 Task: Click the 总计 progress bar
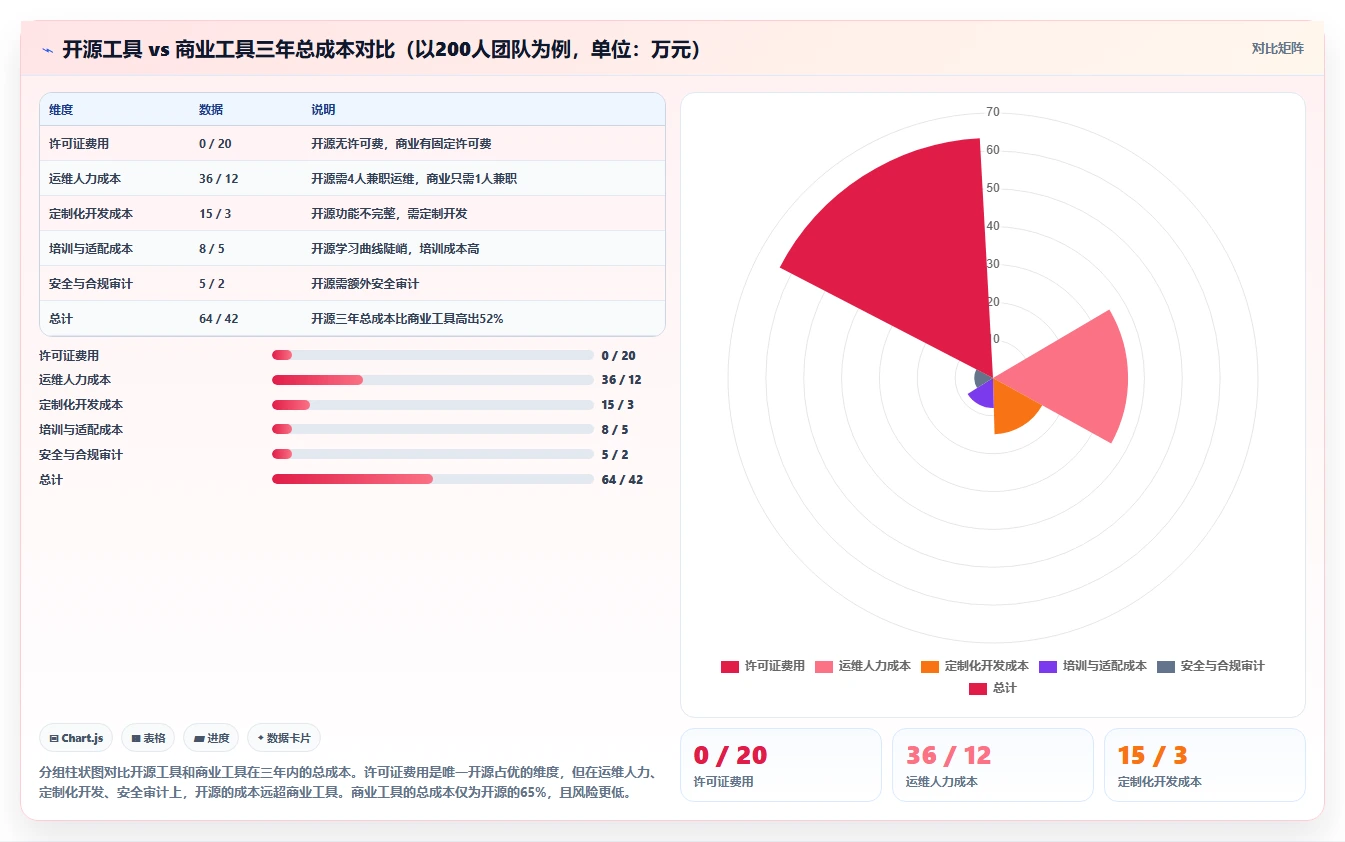[x=432, y=479]
